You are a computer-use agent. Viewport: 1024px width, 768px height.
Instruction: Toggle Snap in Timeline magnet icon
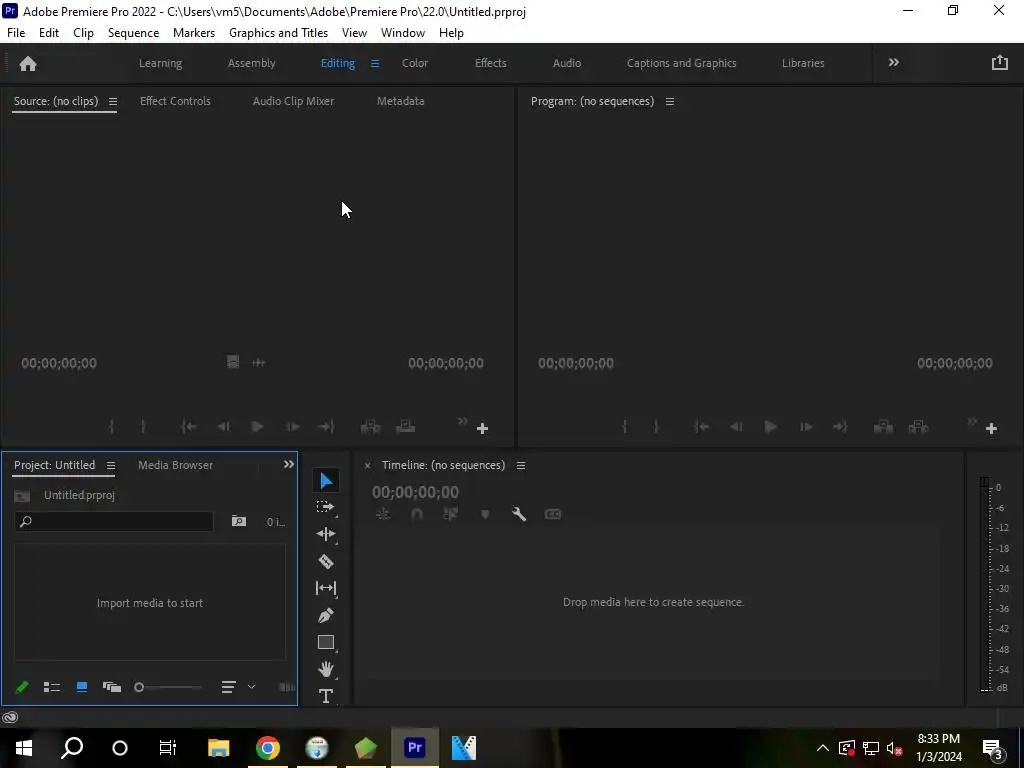(x=417, y=514)
